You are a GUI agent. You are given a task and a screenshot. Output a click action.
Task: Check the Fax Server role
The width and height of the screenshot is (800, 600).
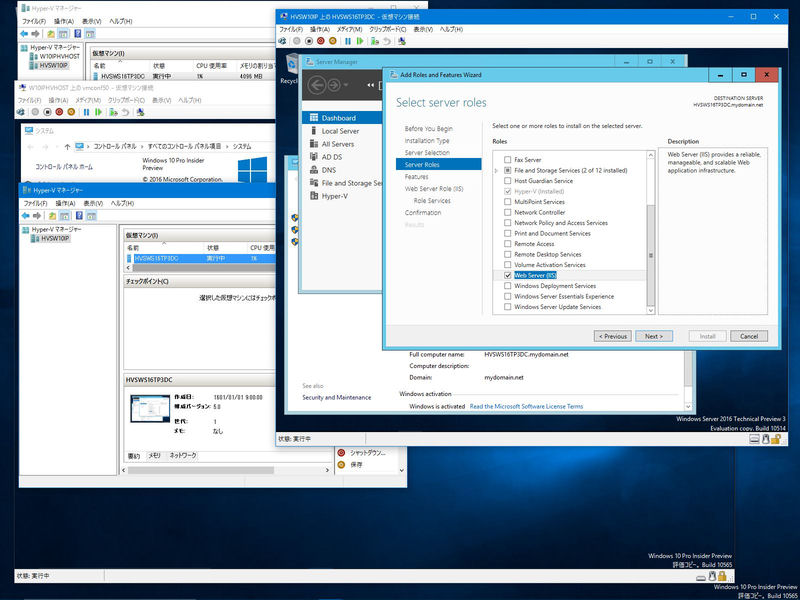point(507,160)
